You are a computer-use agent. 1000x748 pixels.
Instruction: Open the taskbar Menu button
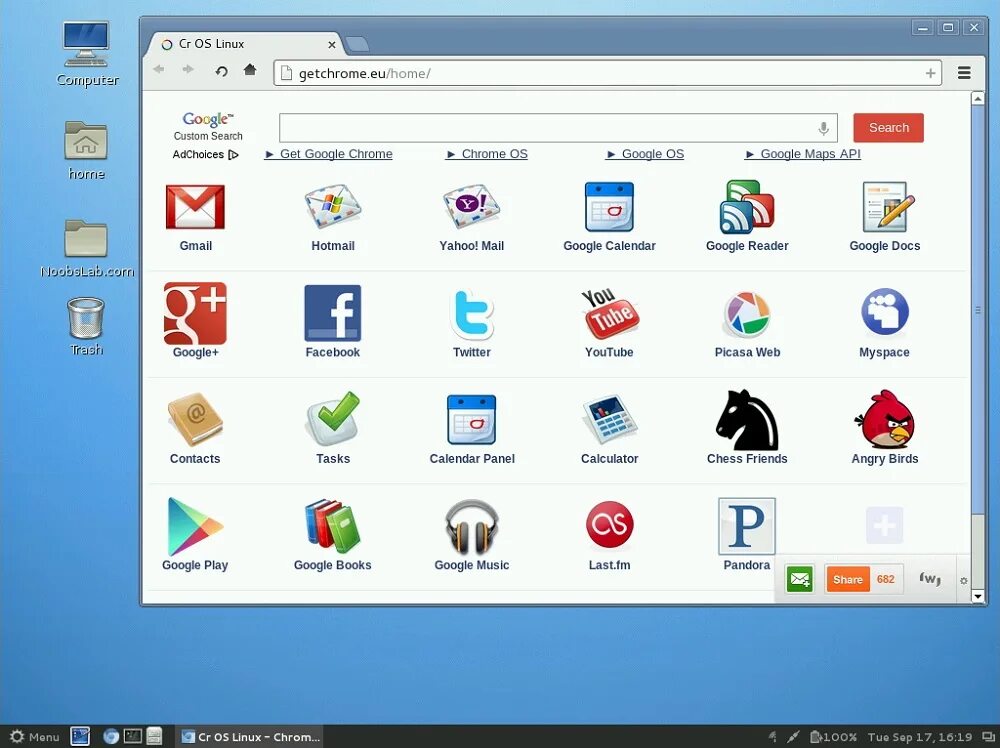click(x=35, y=737)
